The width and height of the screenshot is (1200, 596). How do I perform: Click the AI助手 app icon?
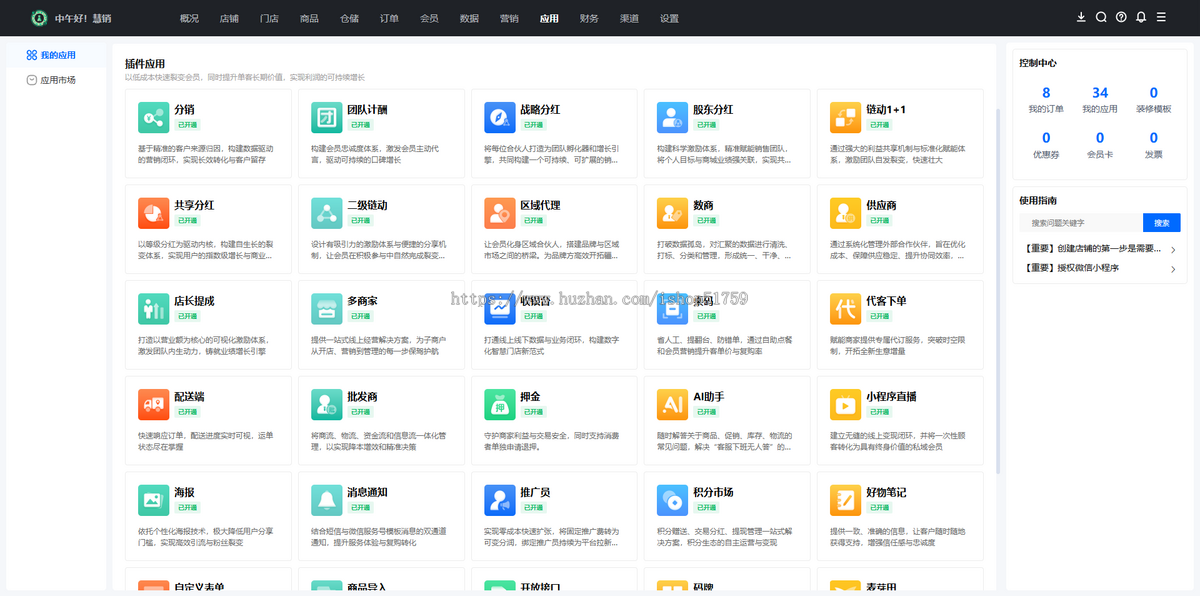click(x=672, y=405)
